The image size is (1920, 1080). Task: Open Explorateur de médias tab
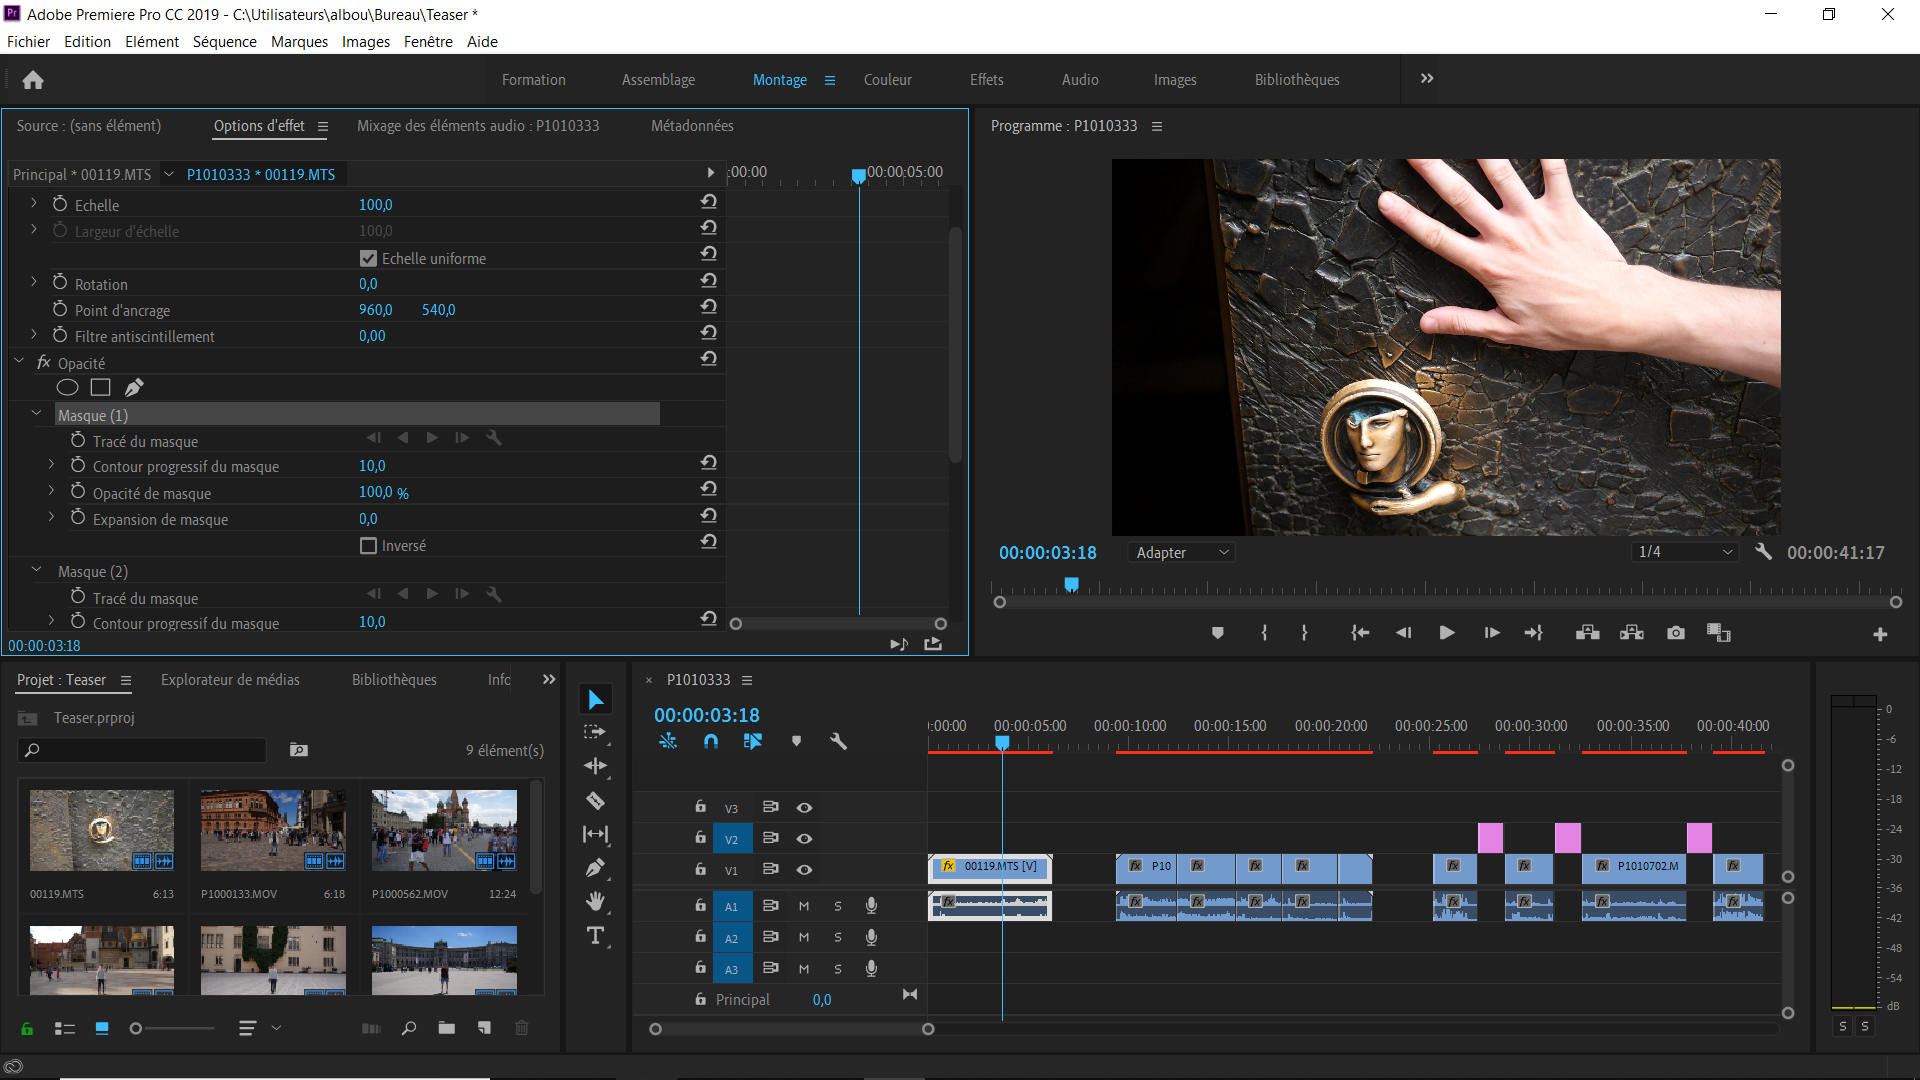tap(230, 680)
